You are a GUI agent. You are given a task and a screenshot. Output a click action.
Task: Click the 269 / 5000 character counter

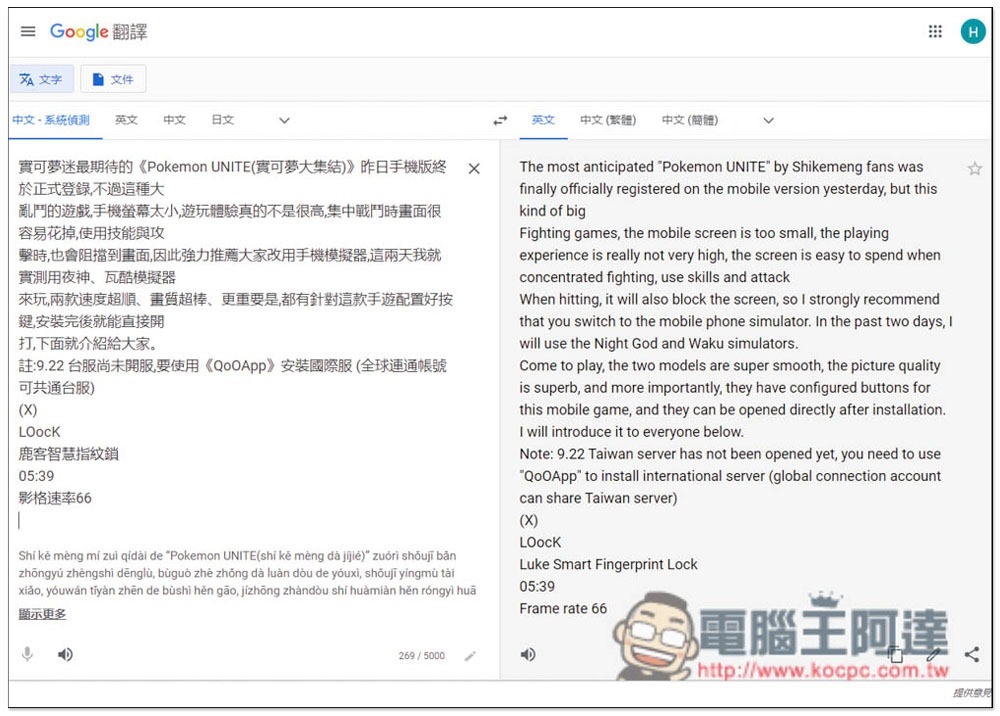422,655
